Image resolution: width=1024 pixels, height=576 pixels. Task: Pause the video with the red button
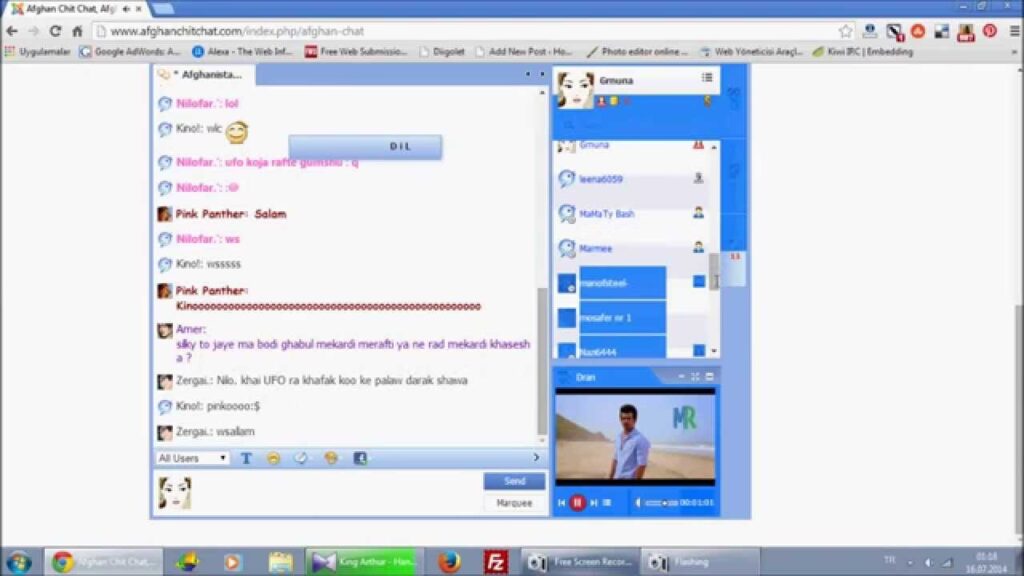point(577,503)
